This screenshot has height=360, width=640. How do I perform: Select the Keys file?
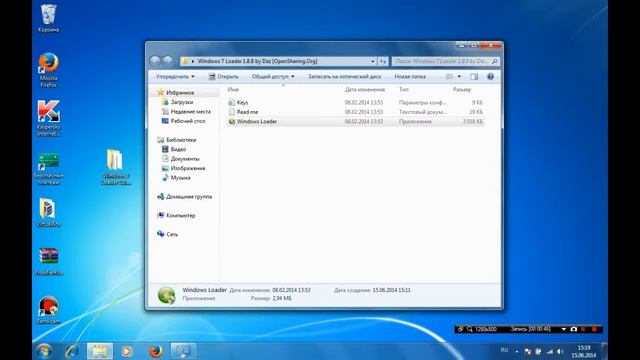[355, 102]
